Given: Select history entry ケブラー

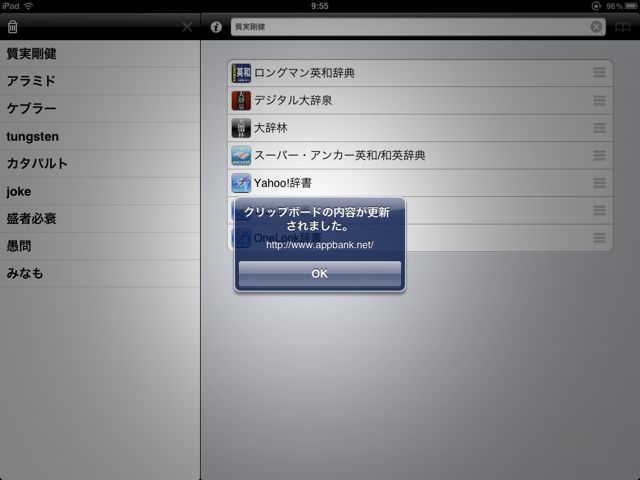Looking at the screenshot, I should 100,109.
